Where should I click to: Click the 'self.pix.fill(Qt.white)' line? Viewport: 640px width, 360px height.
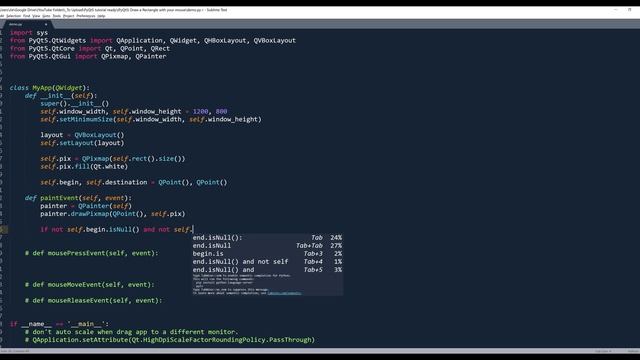[x=84, y=167]
